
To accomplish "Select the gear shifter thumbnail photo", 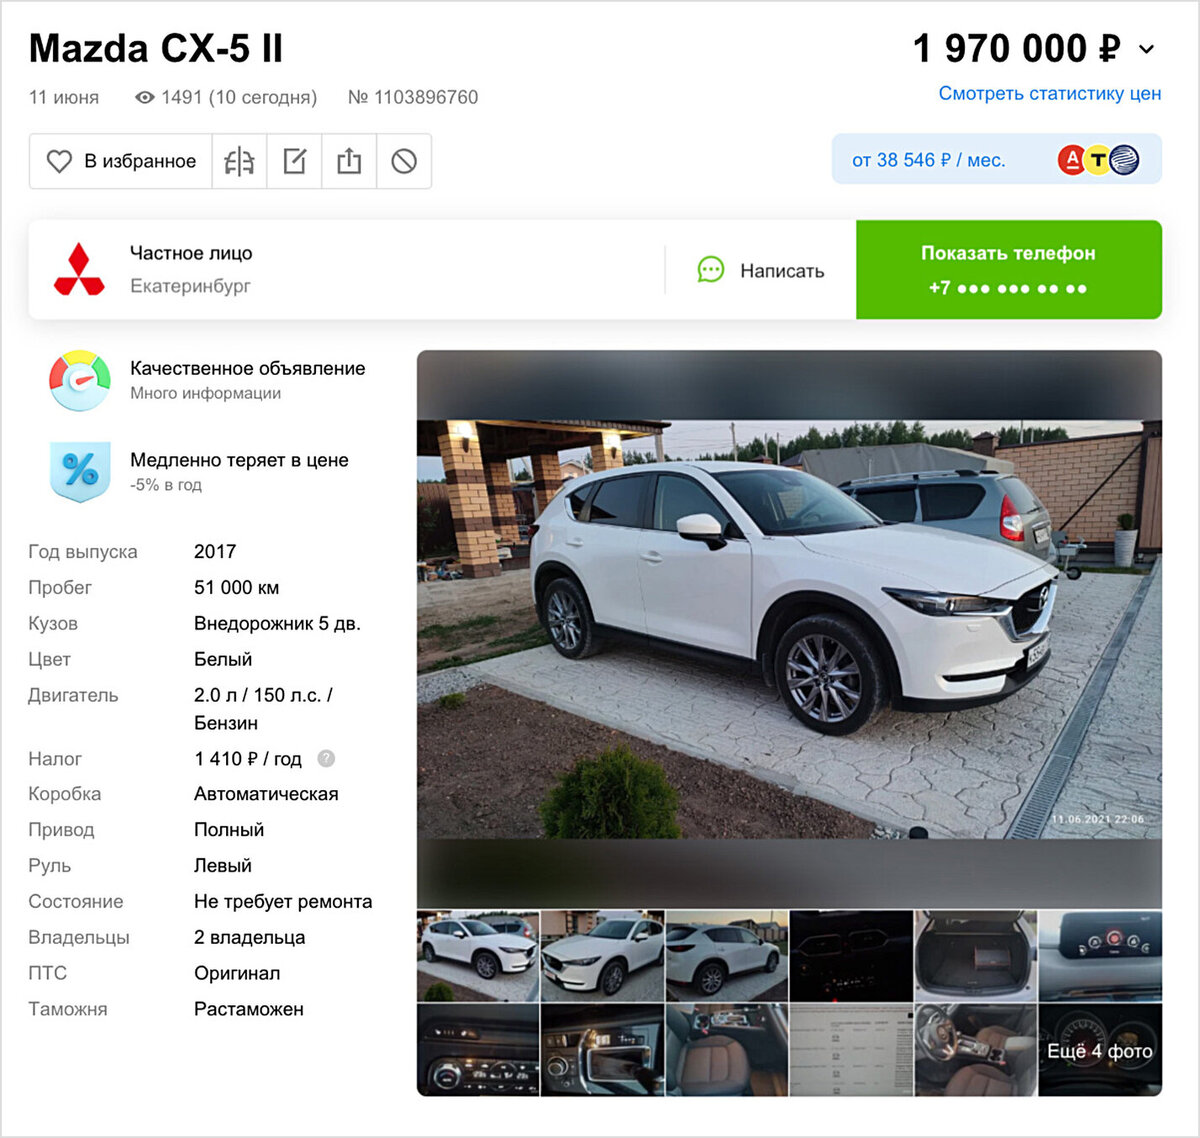I will pyautogui.click(x=602, y=1050).
